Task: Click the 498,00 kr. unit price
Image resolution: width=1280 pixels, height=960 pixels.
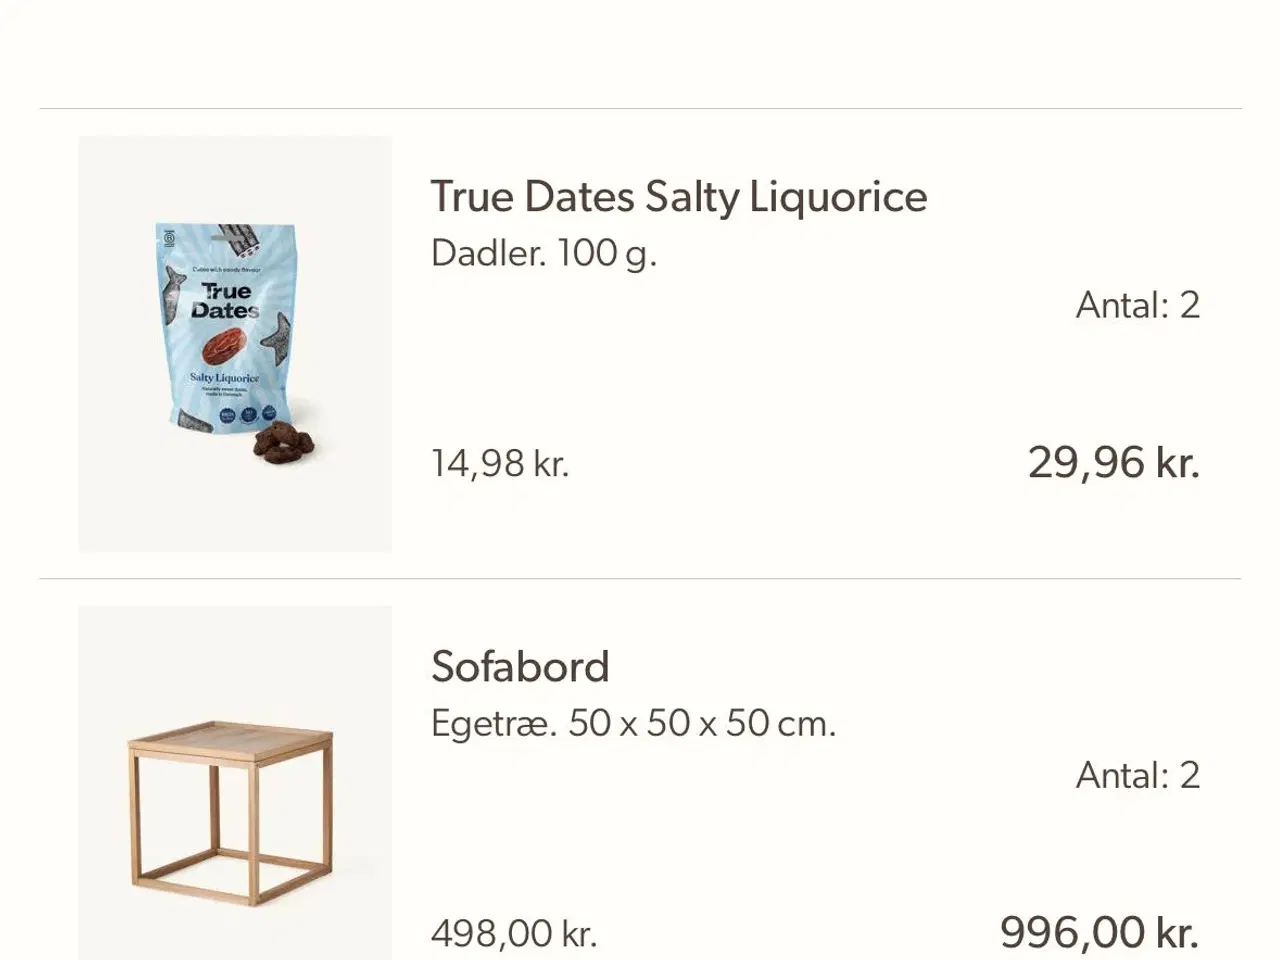Action: 514,933
